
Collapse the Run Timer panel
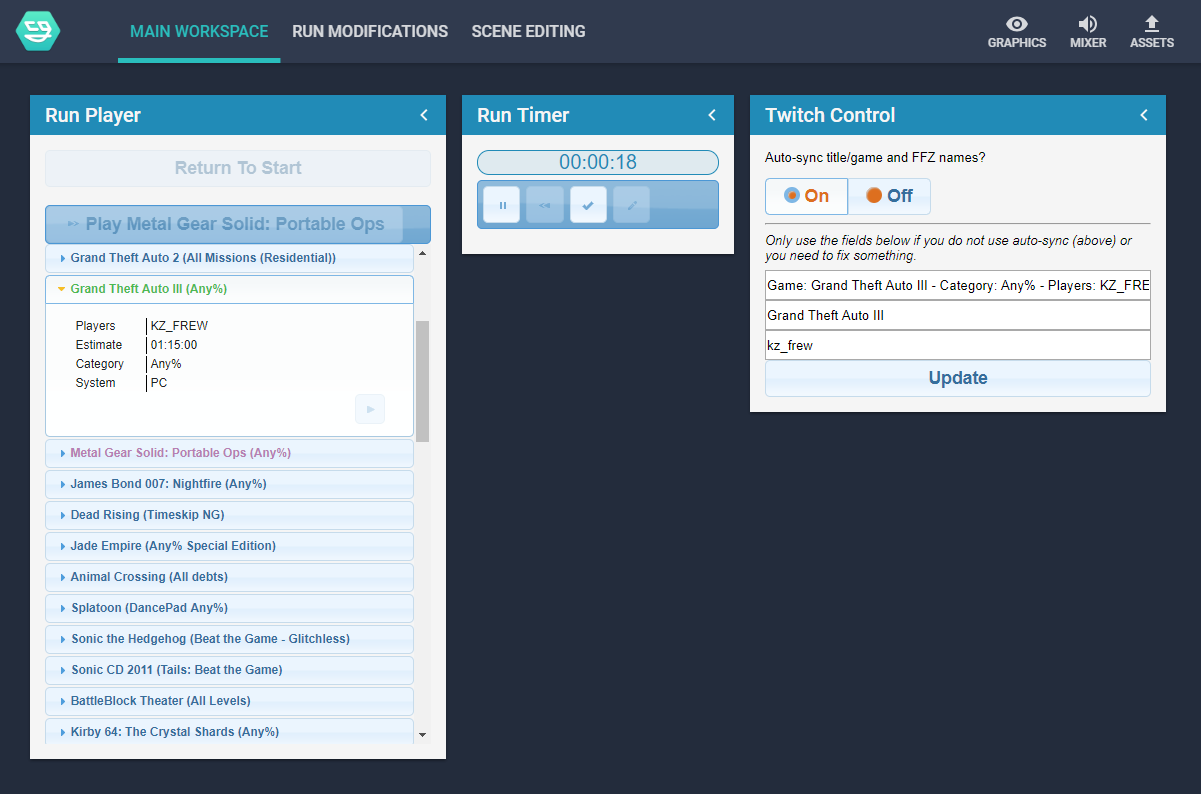[712, 115]
